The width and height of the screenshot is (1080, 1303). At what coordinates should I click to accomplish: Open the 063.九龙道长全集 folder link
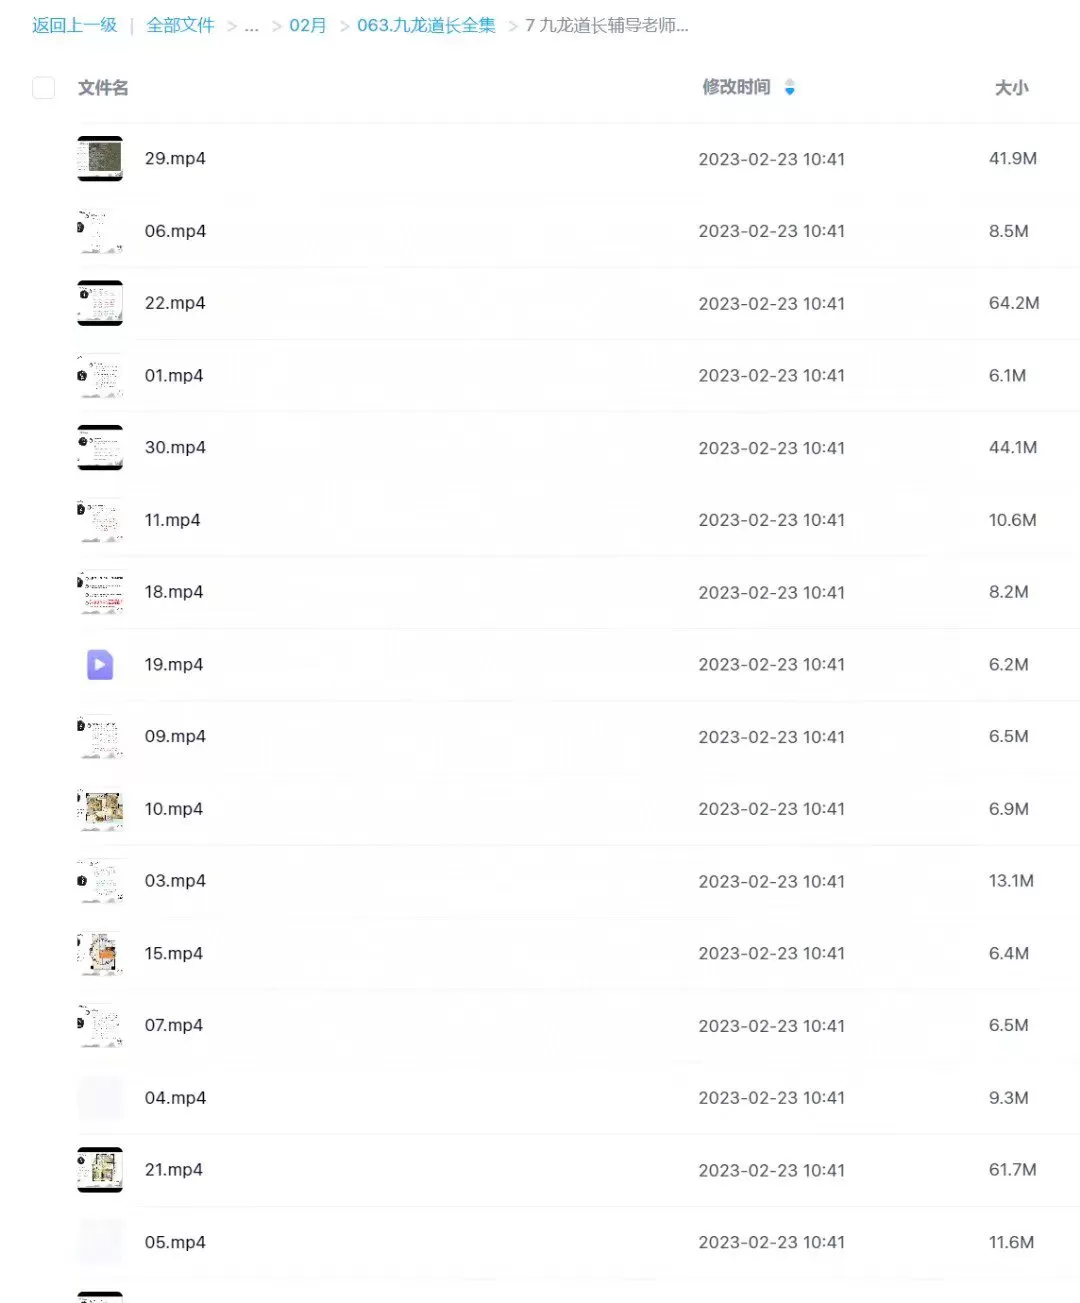tap(426, 25)
